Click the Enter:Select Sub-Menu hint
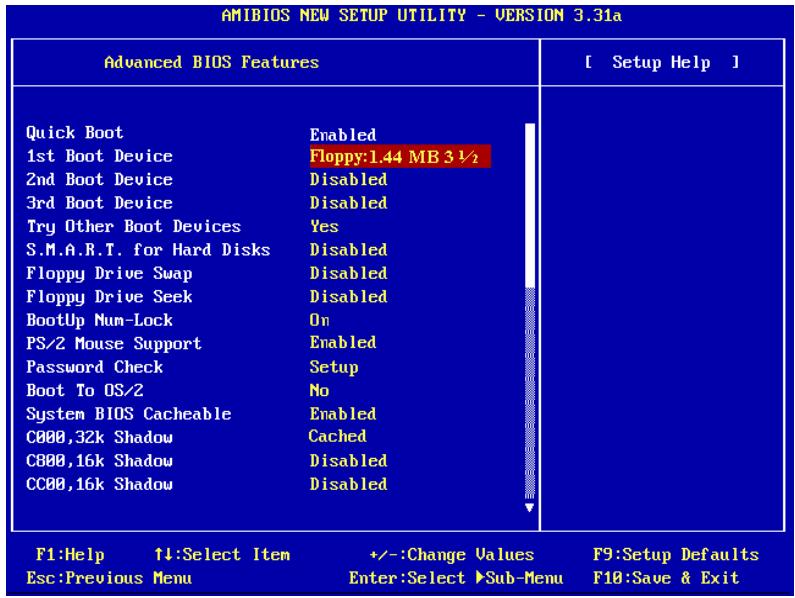Viewport: 795px width, 598px height. tap(456, 578)
